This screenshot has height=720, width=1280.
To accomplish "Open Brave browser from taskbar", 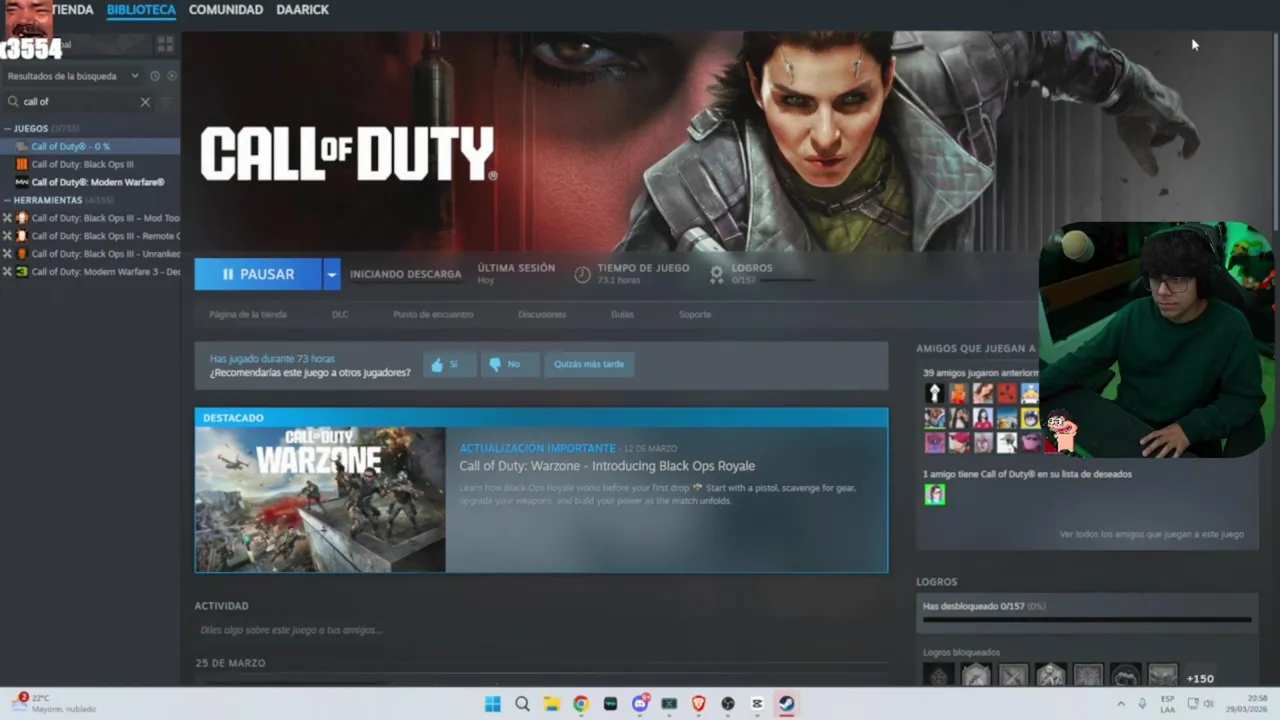I will (x=699, y=704).
